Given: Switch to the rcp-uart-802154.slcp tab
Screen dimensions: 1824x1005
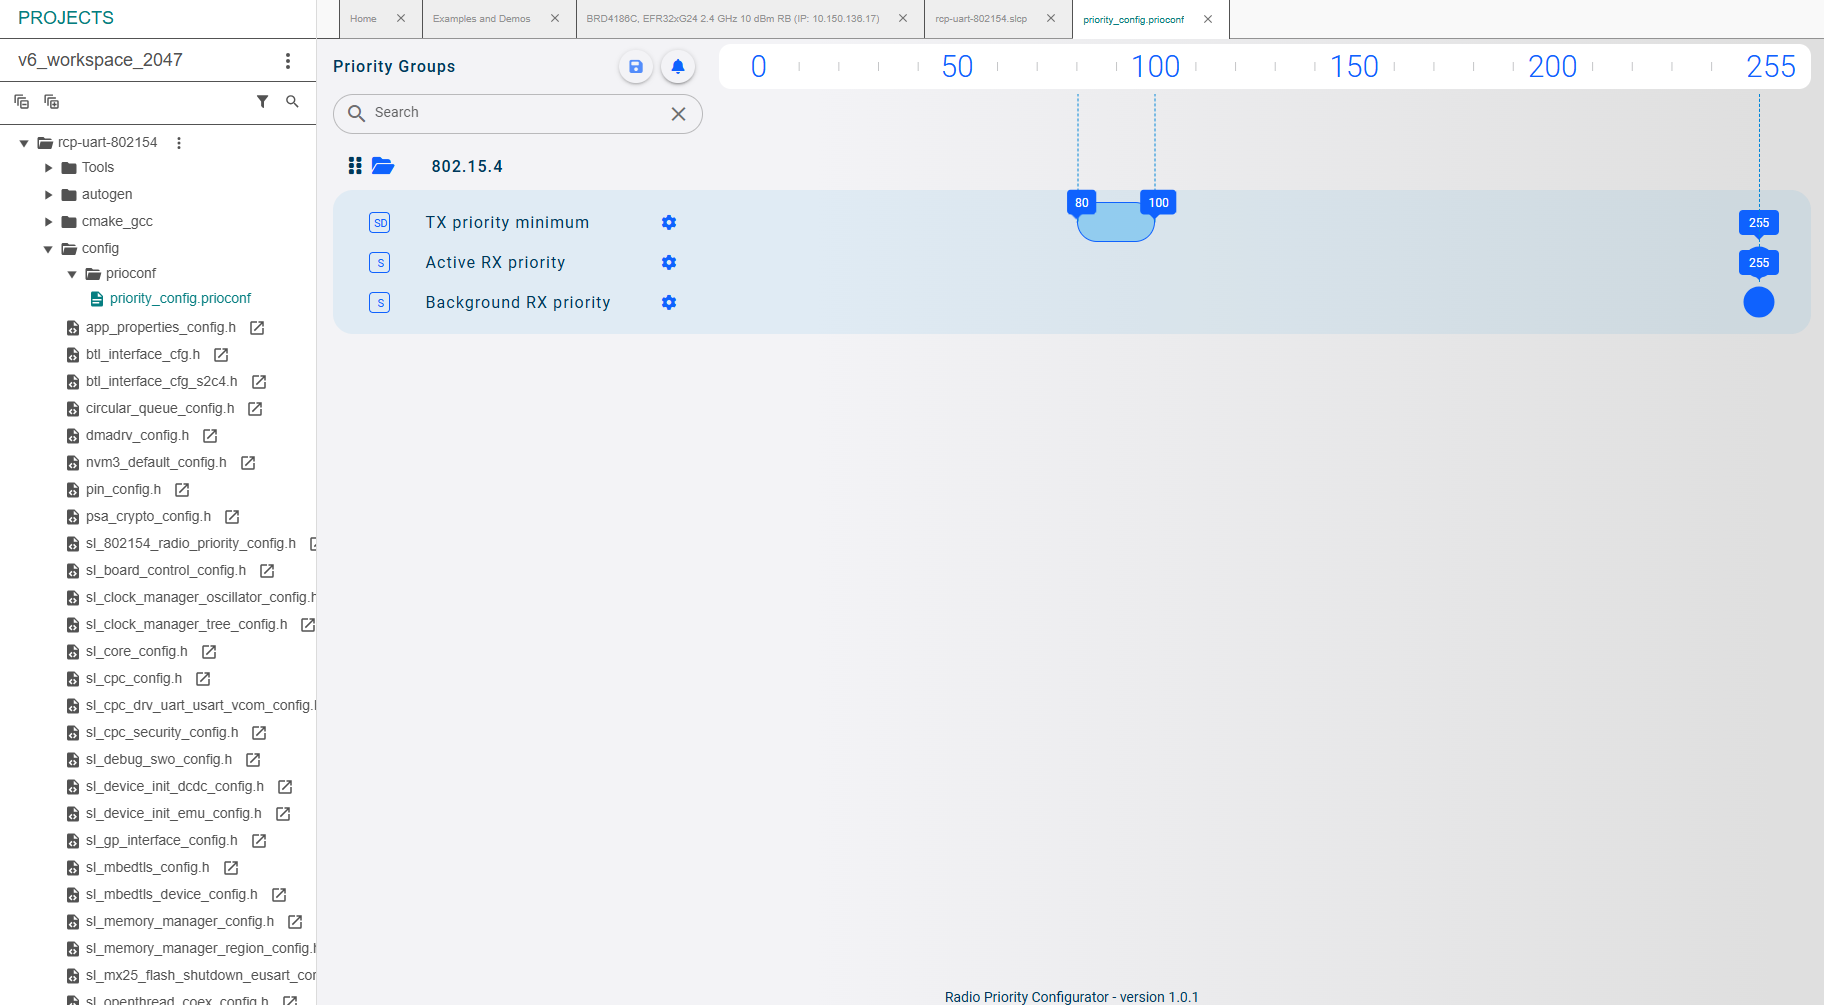Looking at the screenshot, I should (x=981, y=19).
